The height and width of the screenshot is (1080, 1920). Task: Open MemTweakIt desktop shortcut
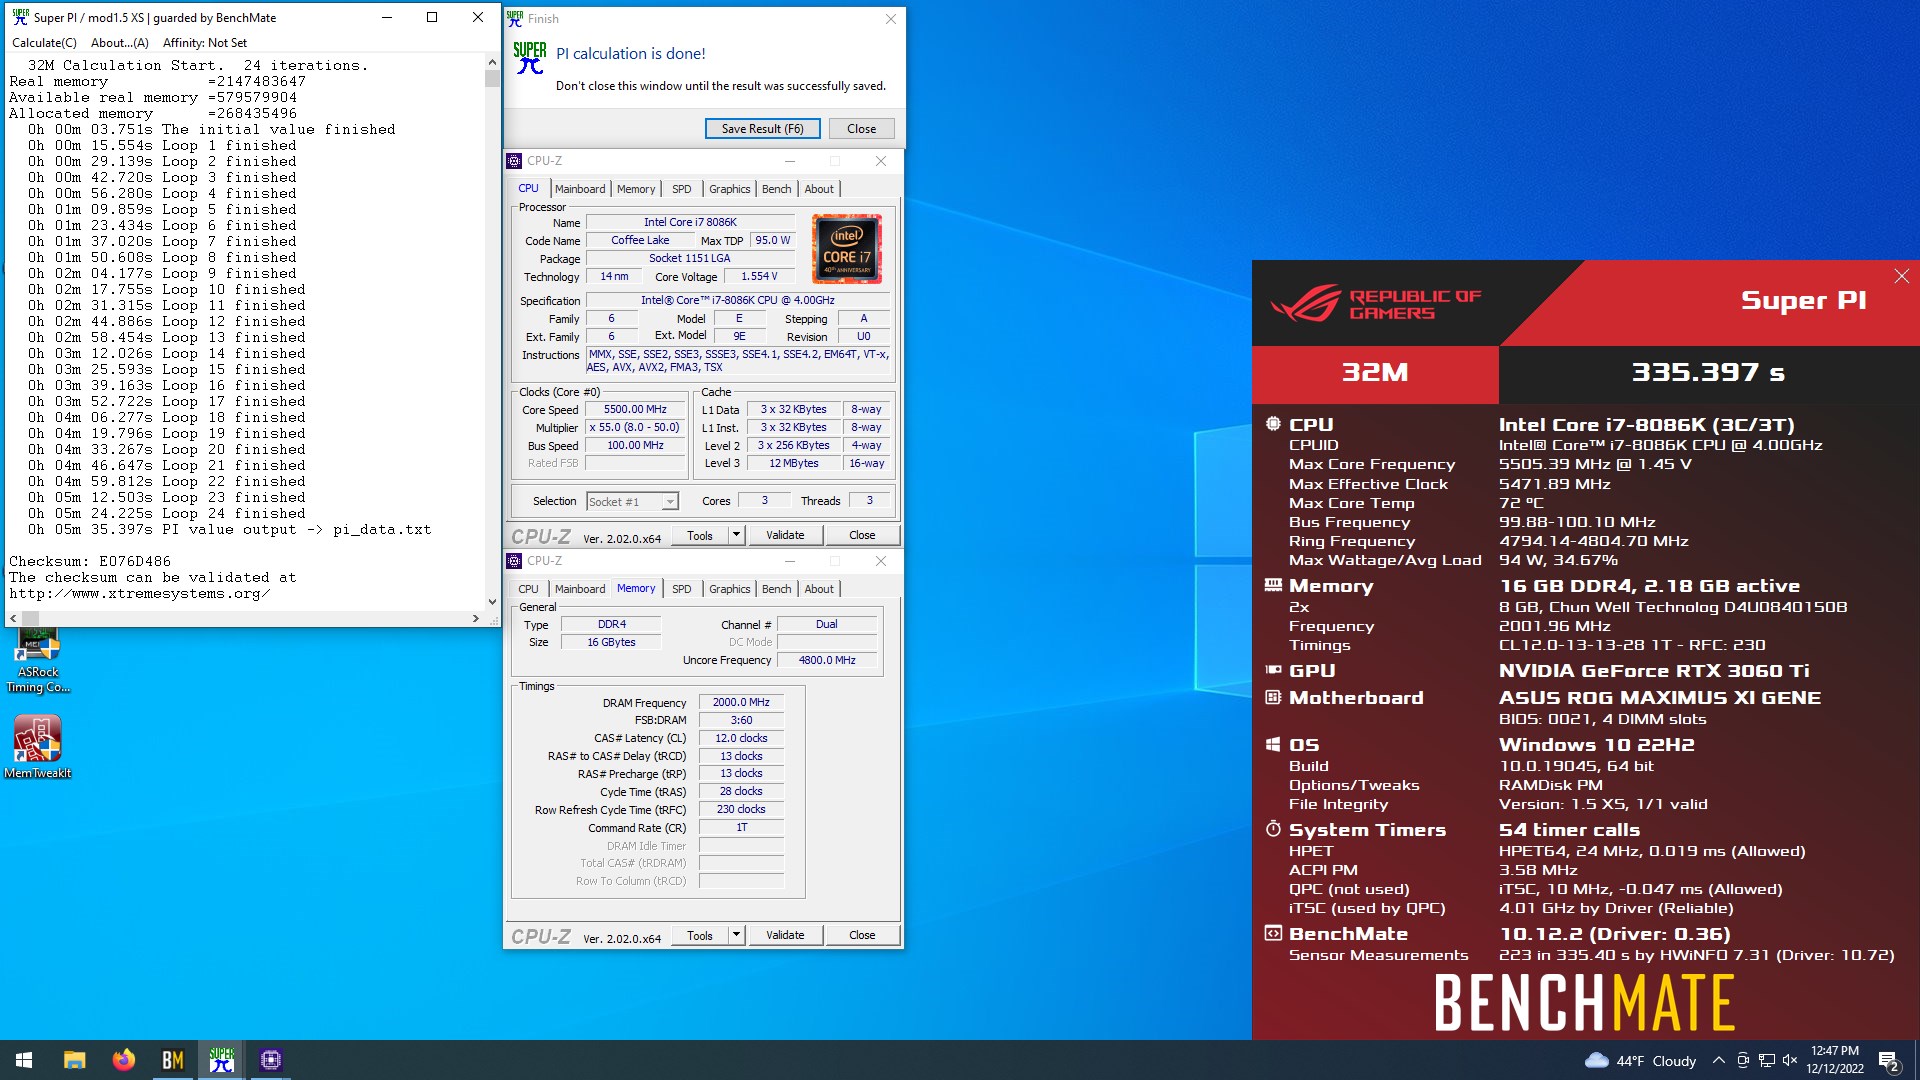pos(38,746)
